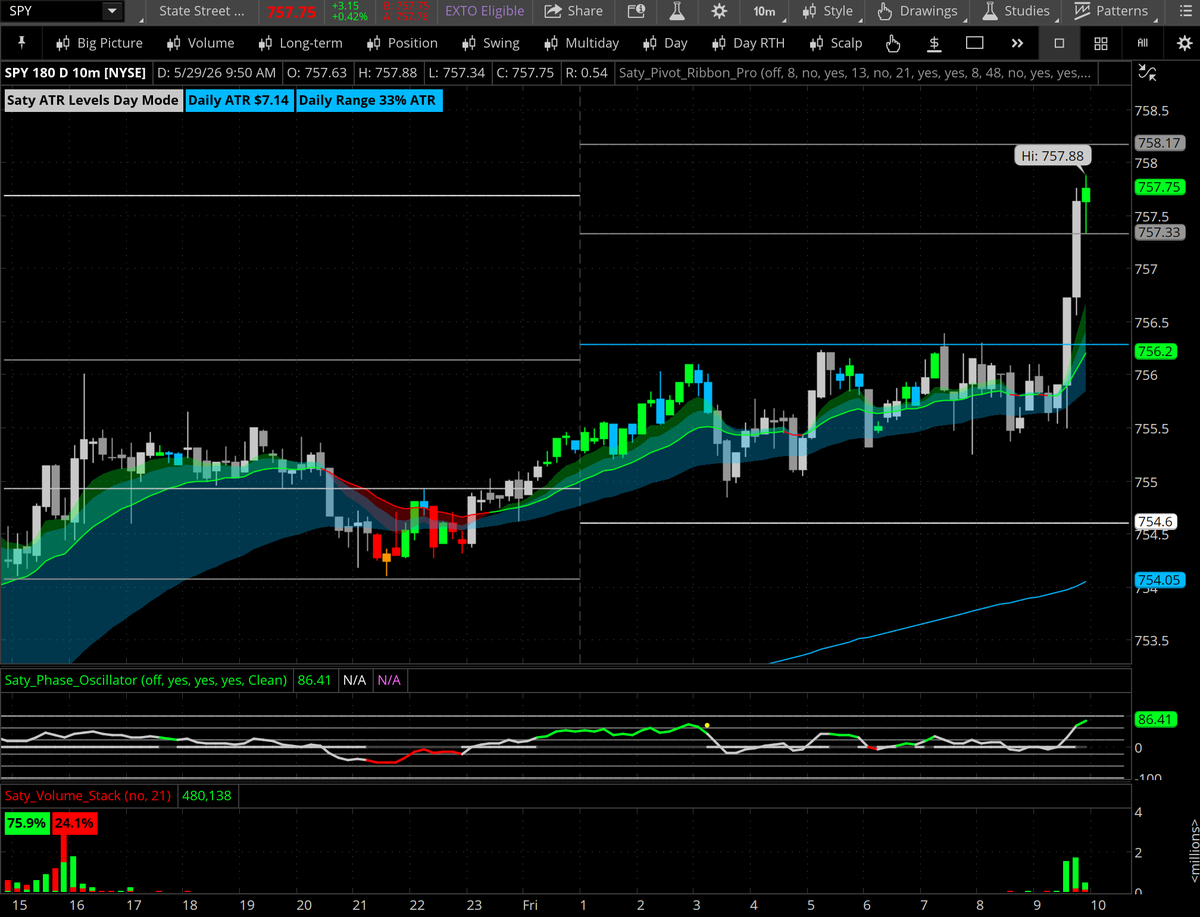Click the EXTO Eligible label
The width and height of the screenshot is (1200, 917).
(484, 11)
